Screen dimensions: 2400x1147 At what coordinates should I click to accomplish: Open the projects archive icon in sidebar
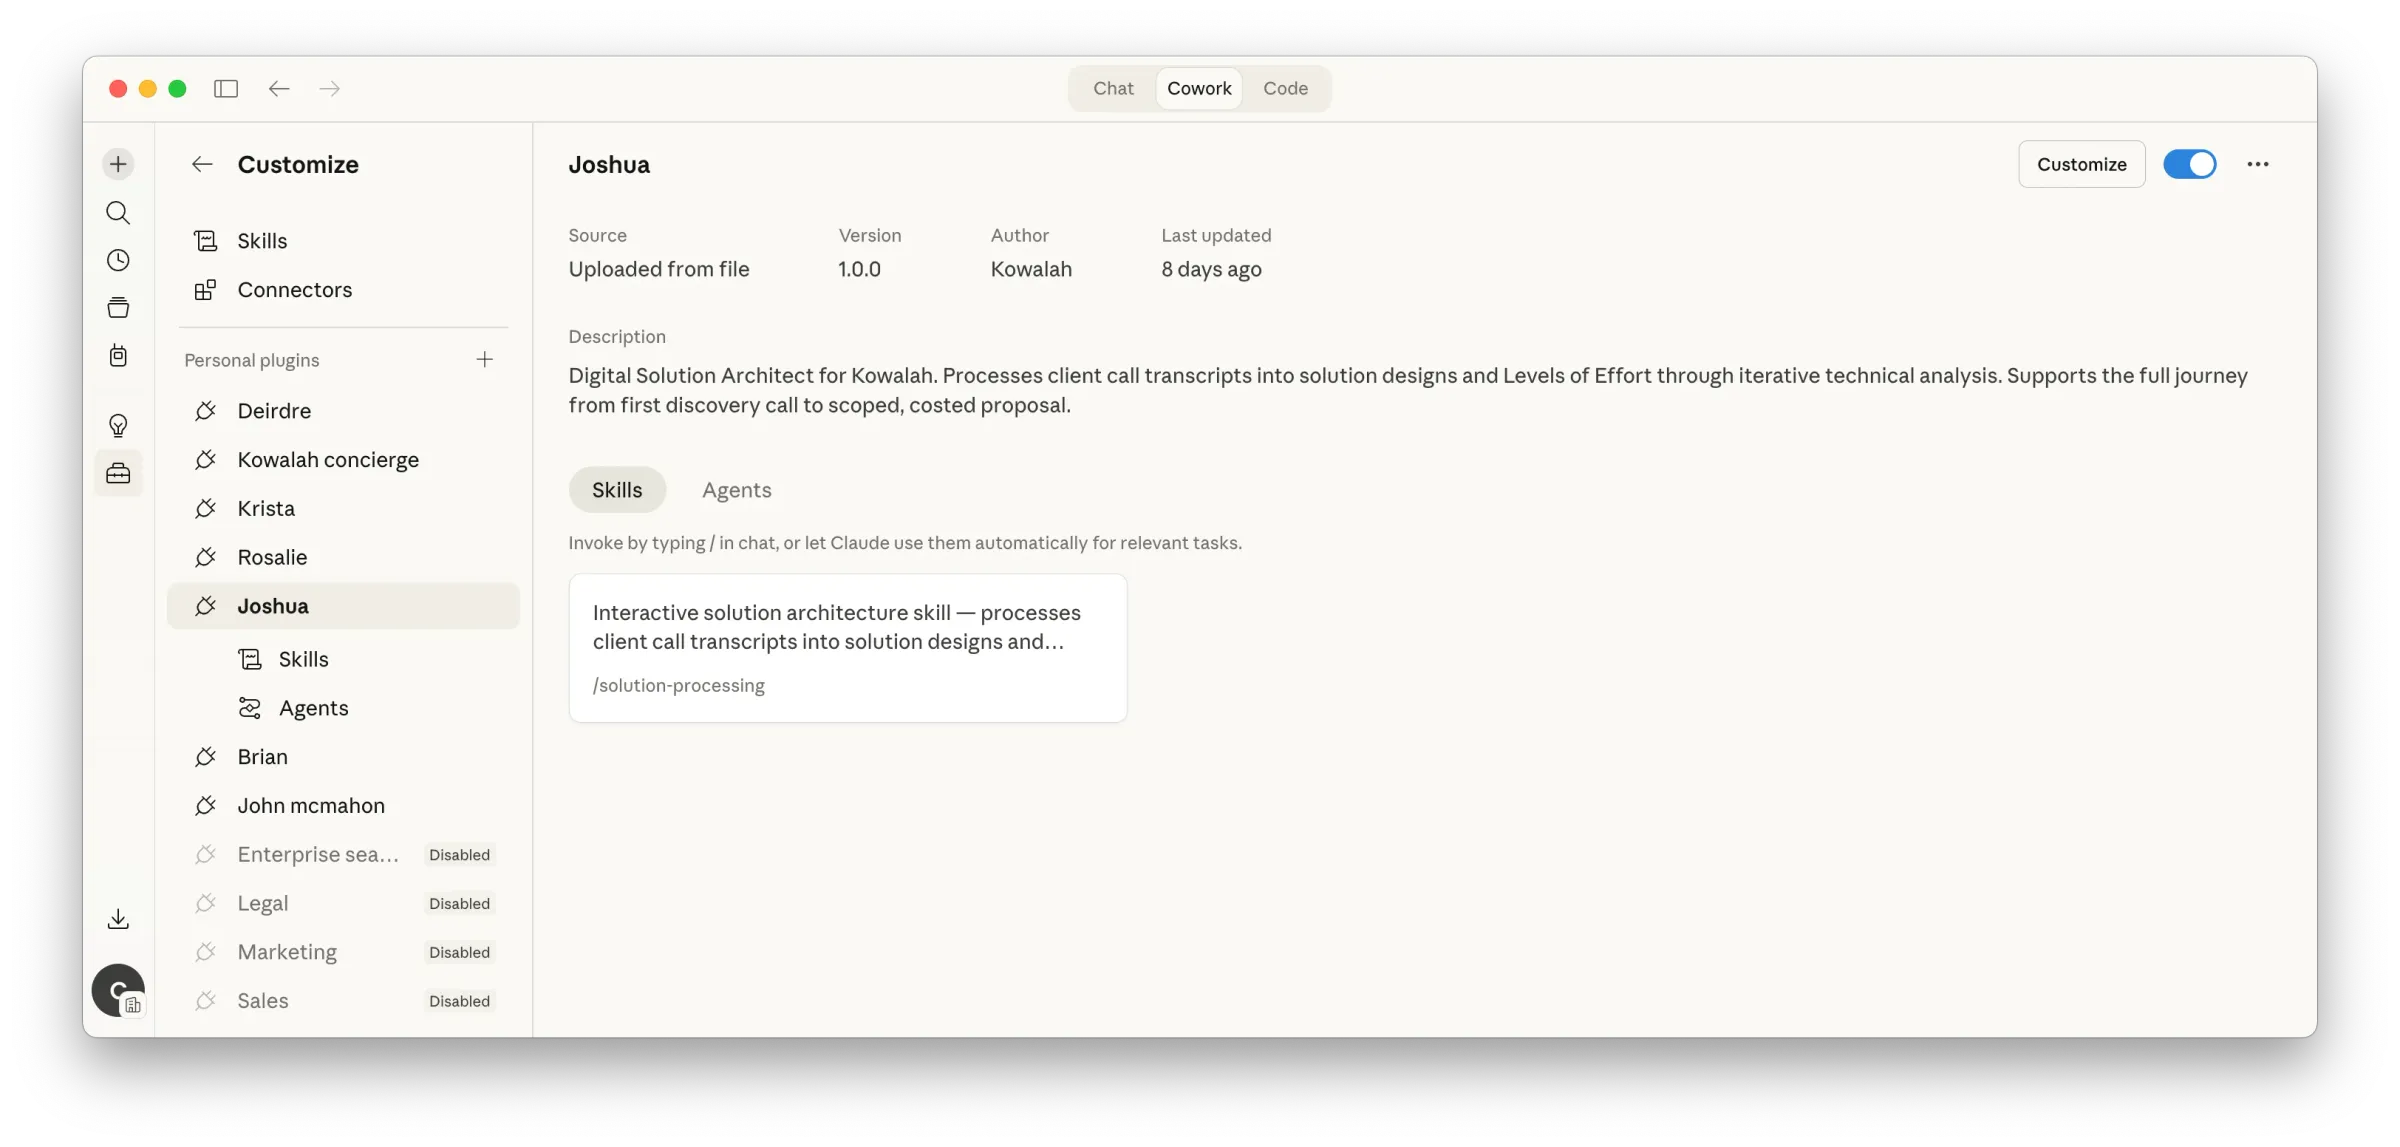[118, 307]
